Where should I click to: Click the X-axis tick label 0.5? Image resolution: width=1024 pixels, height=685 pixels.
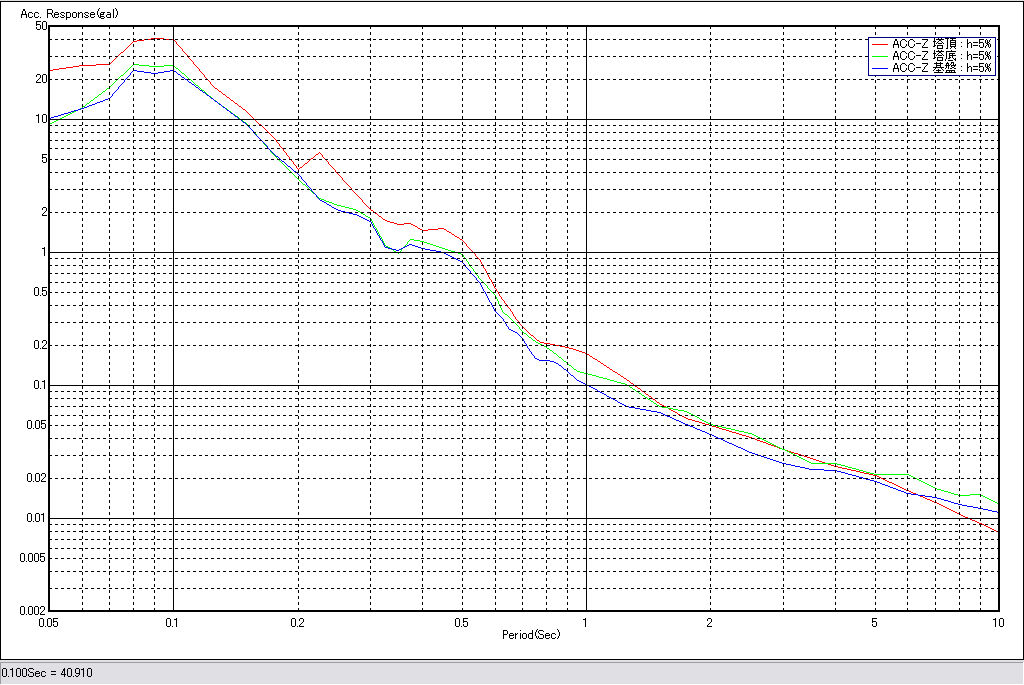point(462,621)
